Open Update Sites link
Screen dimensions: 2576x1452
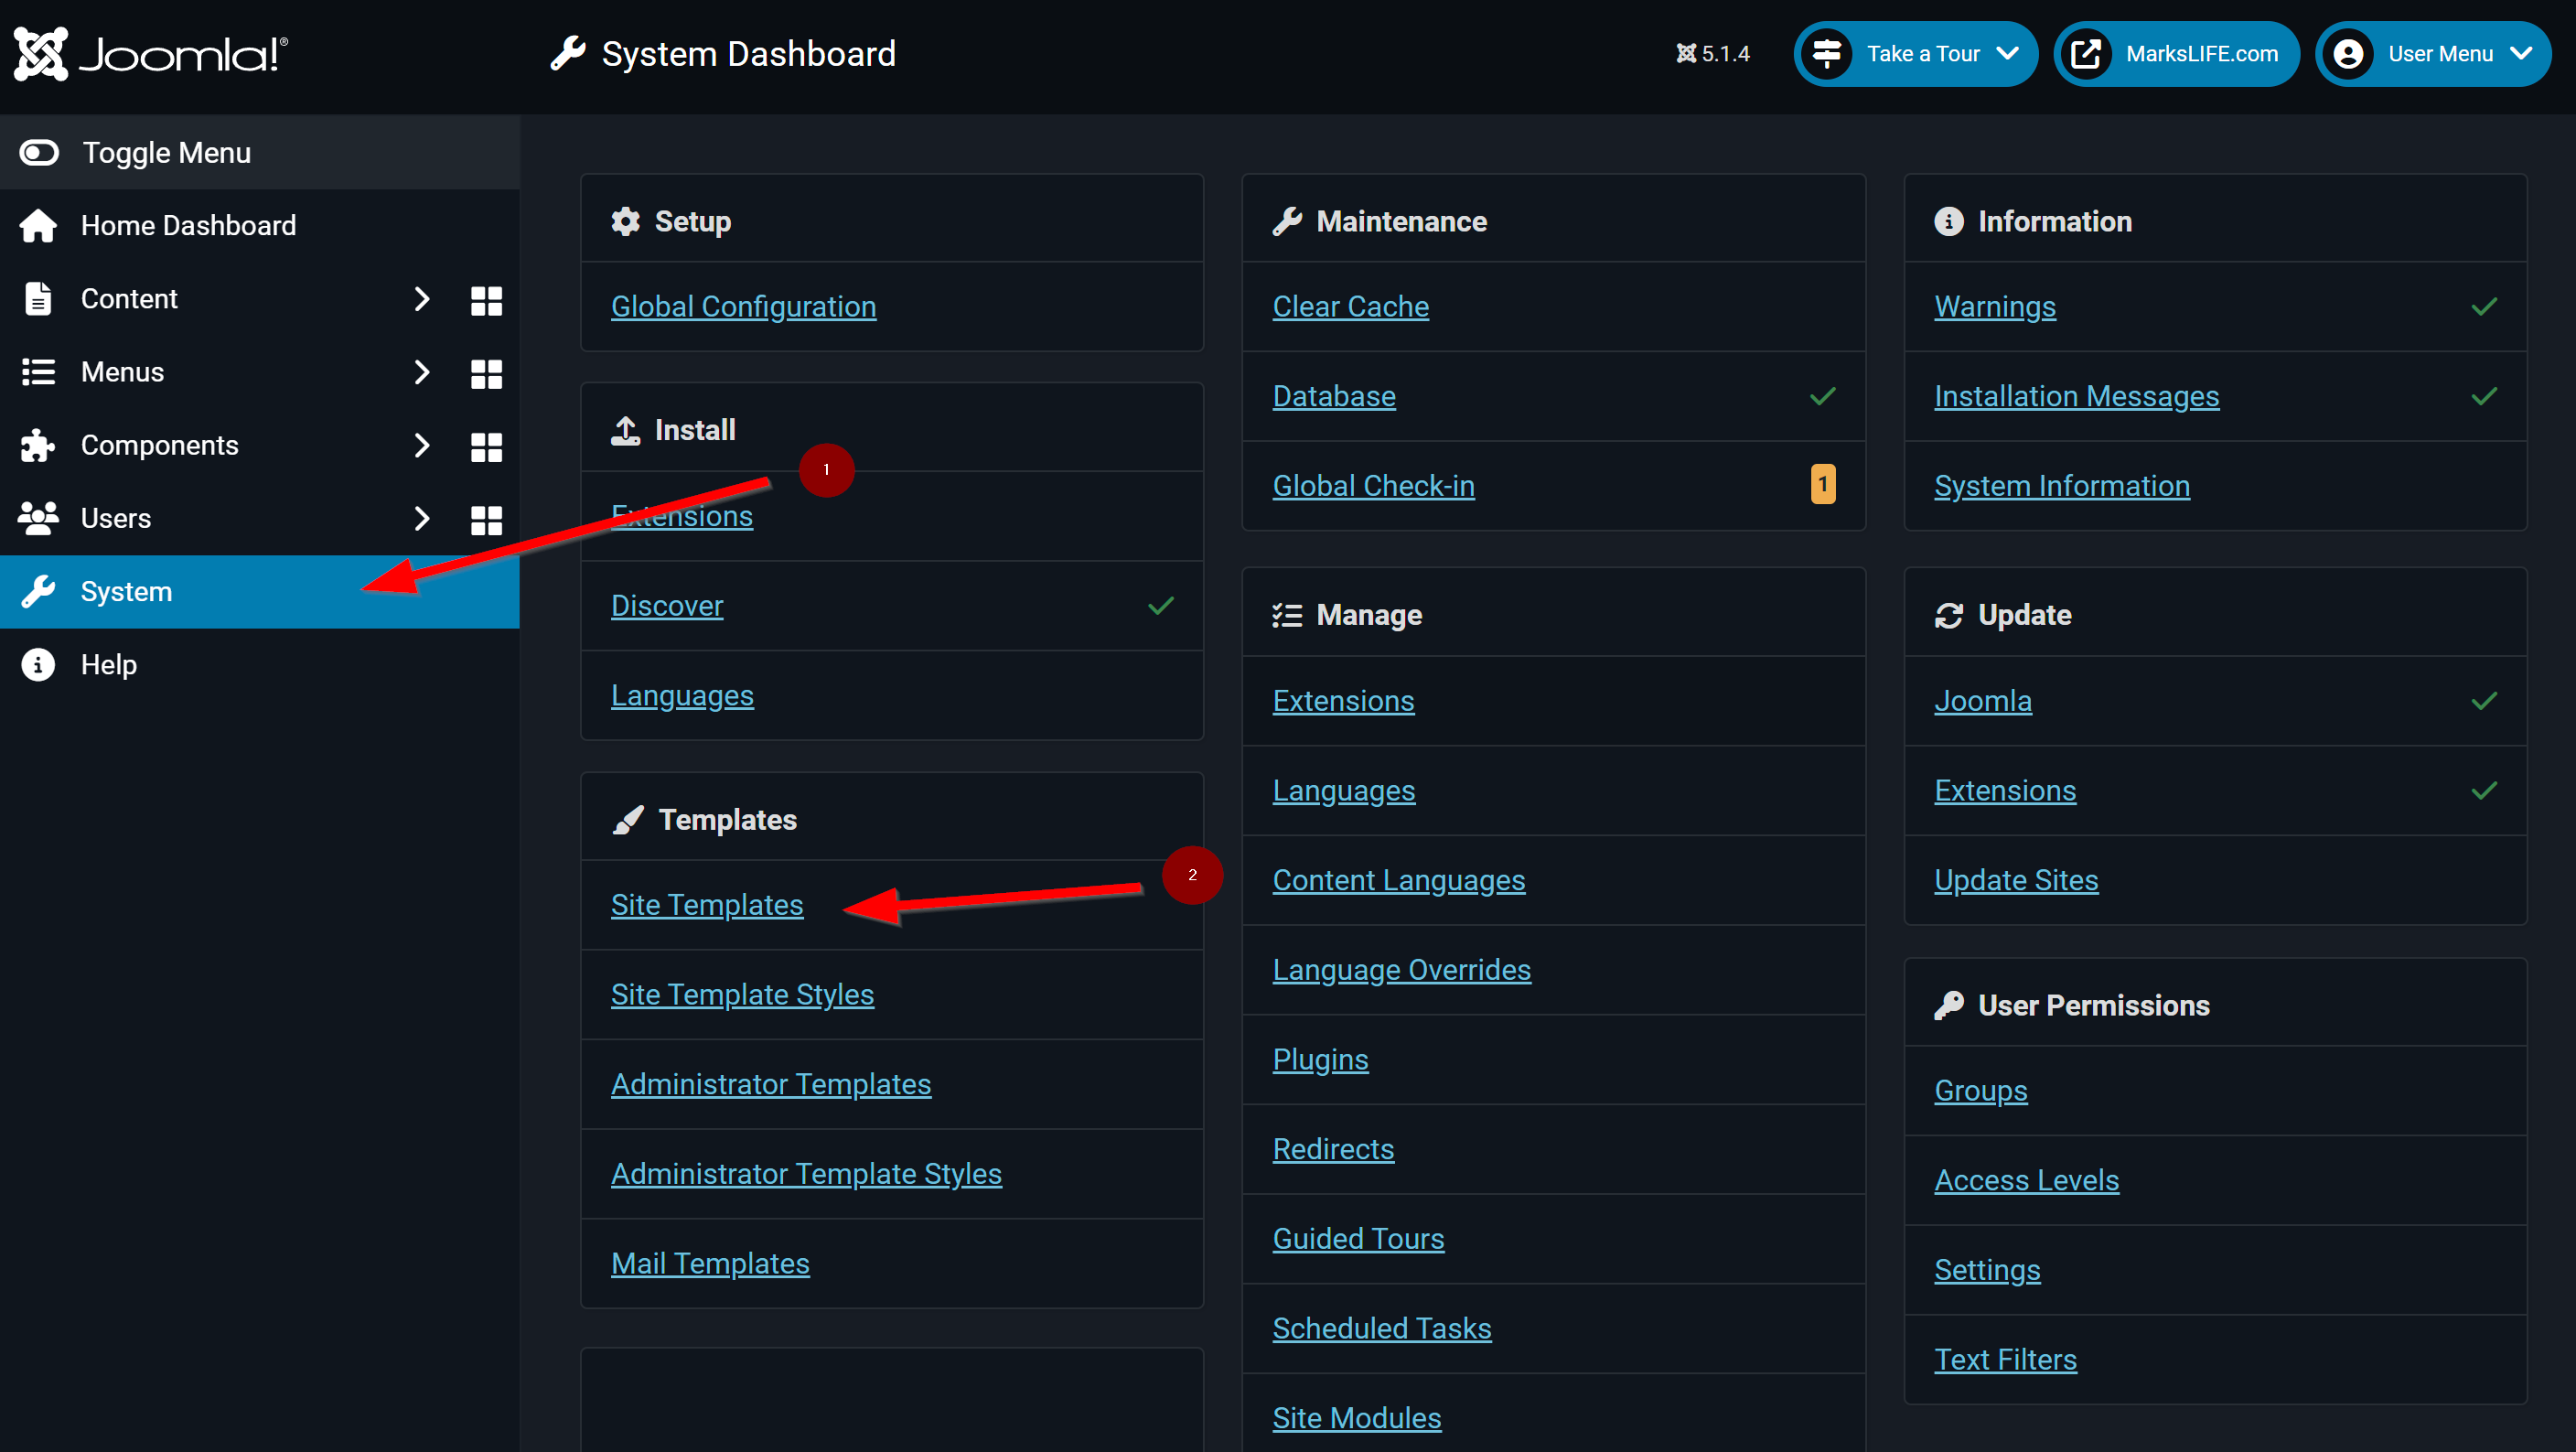pos(2016,880)
